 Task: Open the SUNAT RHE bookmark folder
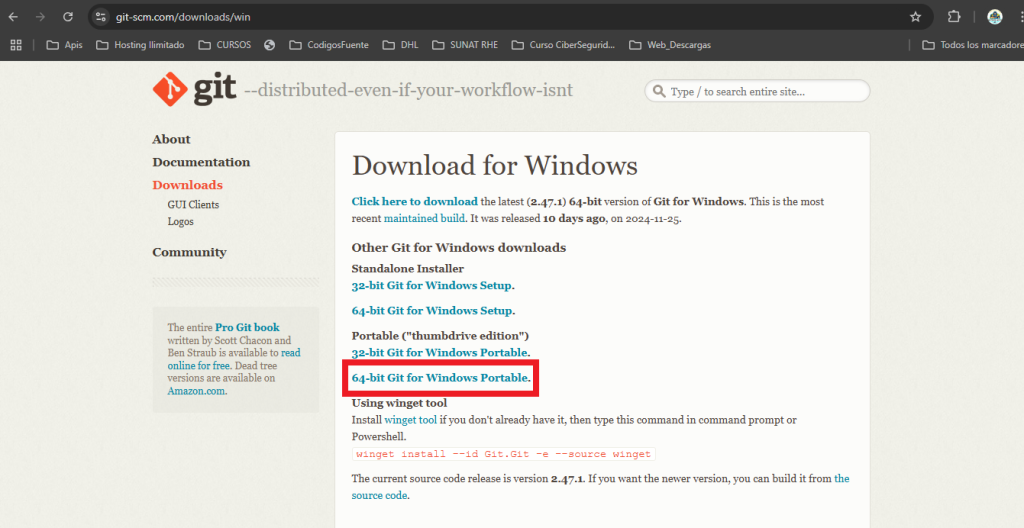click(465, 45)
